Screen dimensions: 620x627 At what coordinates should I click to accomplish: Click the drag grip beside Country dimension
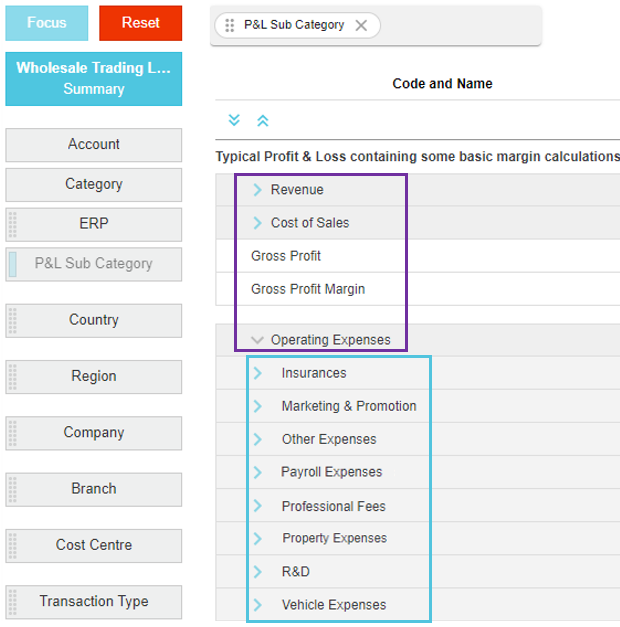click(13, 321)
